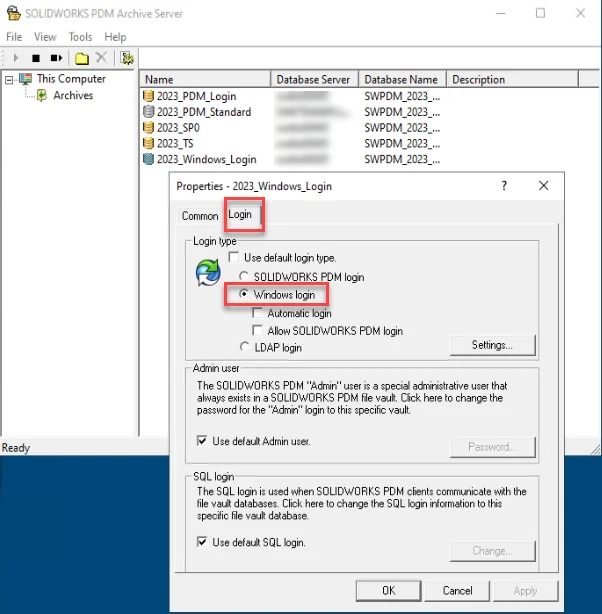Click OK in Properties dialog

click(x=389, y=591)
